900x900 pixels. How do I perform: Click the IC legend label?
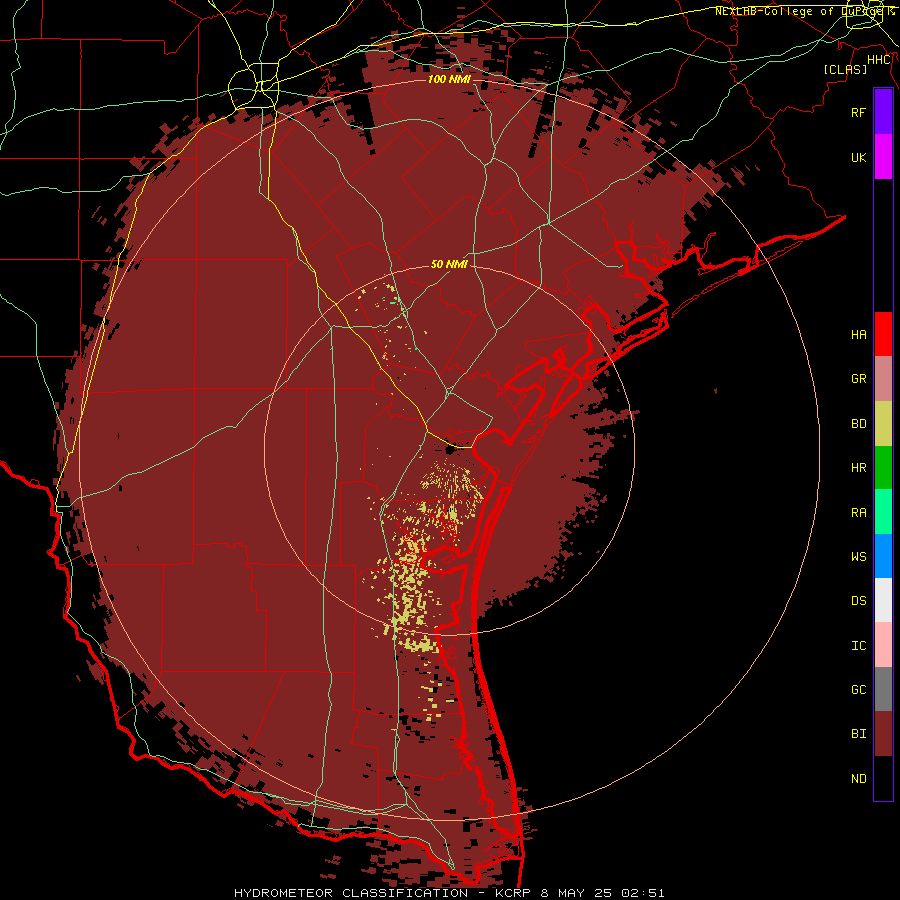[x=858, y=646]
